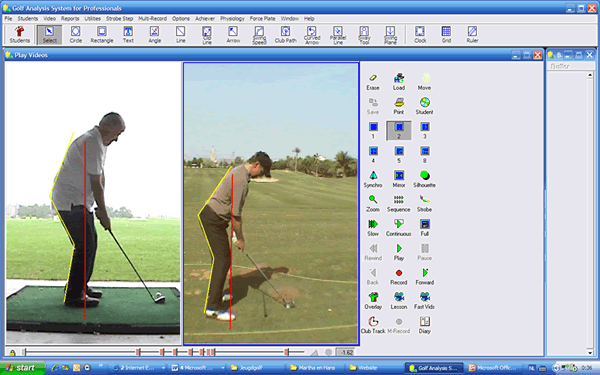Screen dimensions: 600x375
Task: Open the Force Plate menu
Action: tap(262, 18)
